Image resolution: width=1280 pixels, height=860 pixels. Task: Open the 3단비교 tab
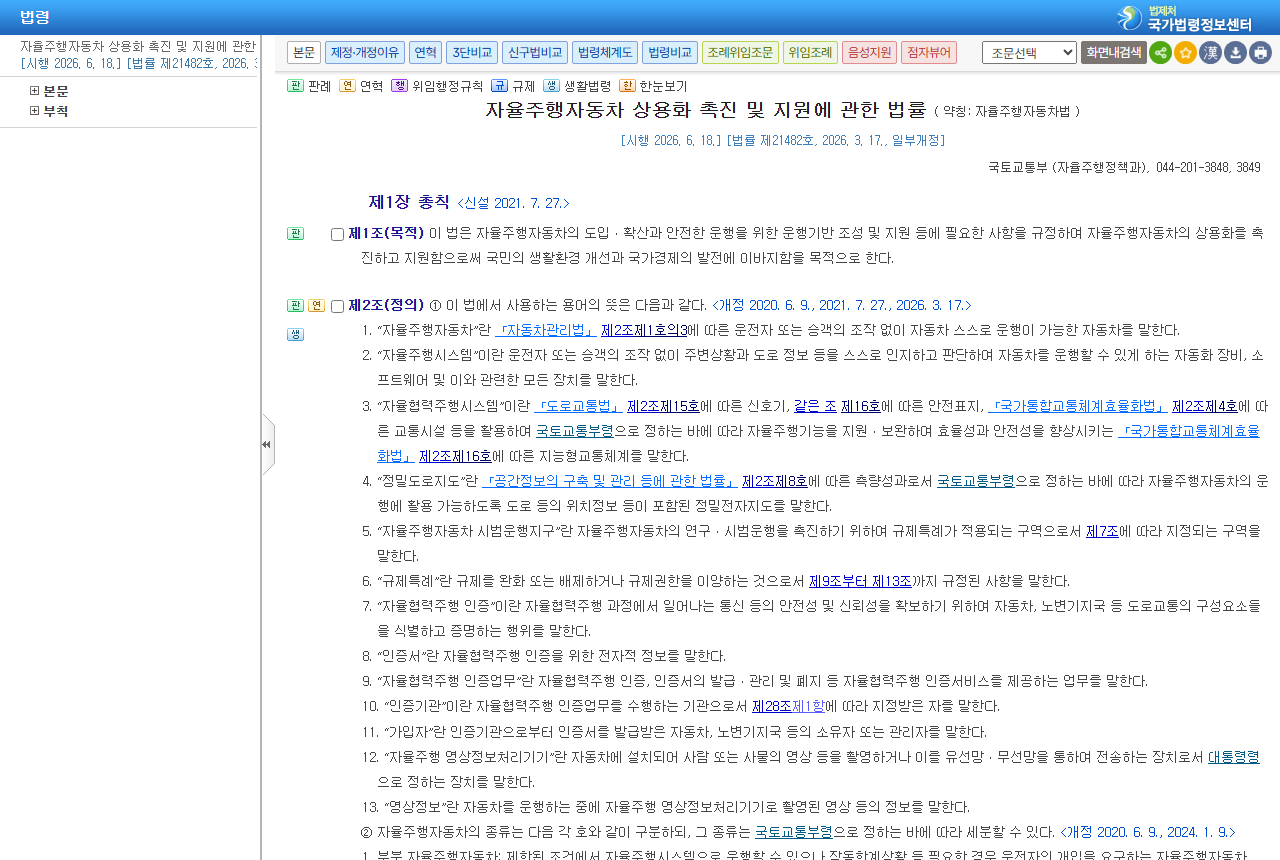472,53
